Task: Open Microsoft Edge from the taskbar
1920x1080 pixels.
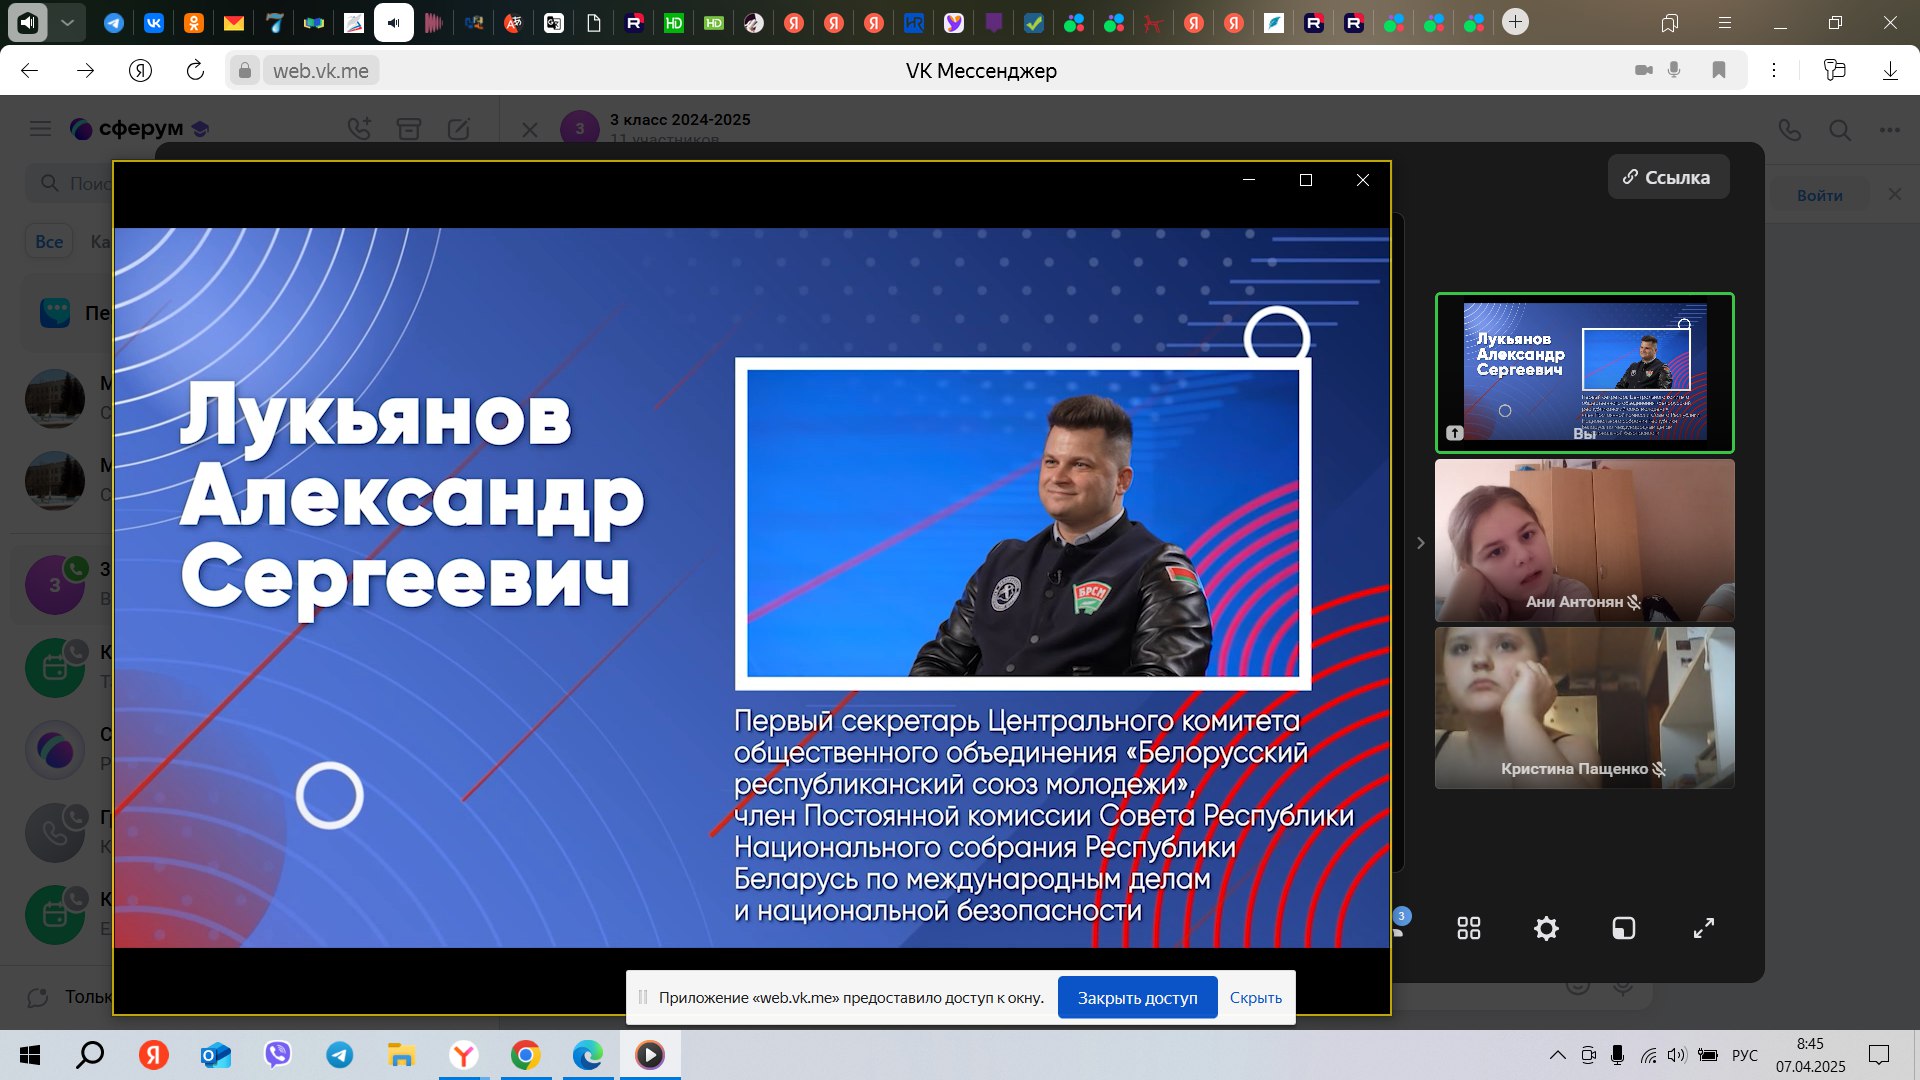Action: click(x=587, y=1055)
